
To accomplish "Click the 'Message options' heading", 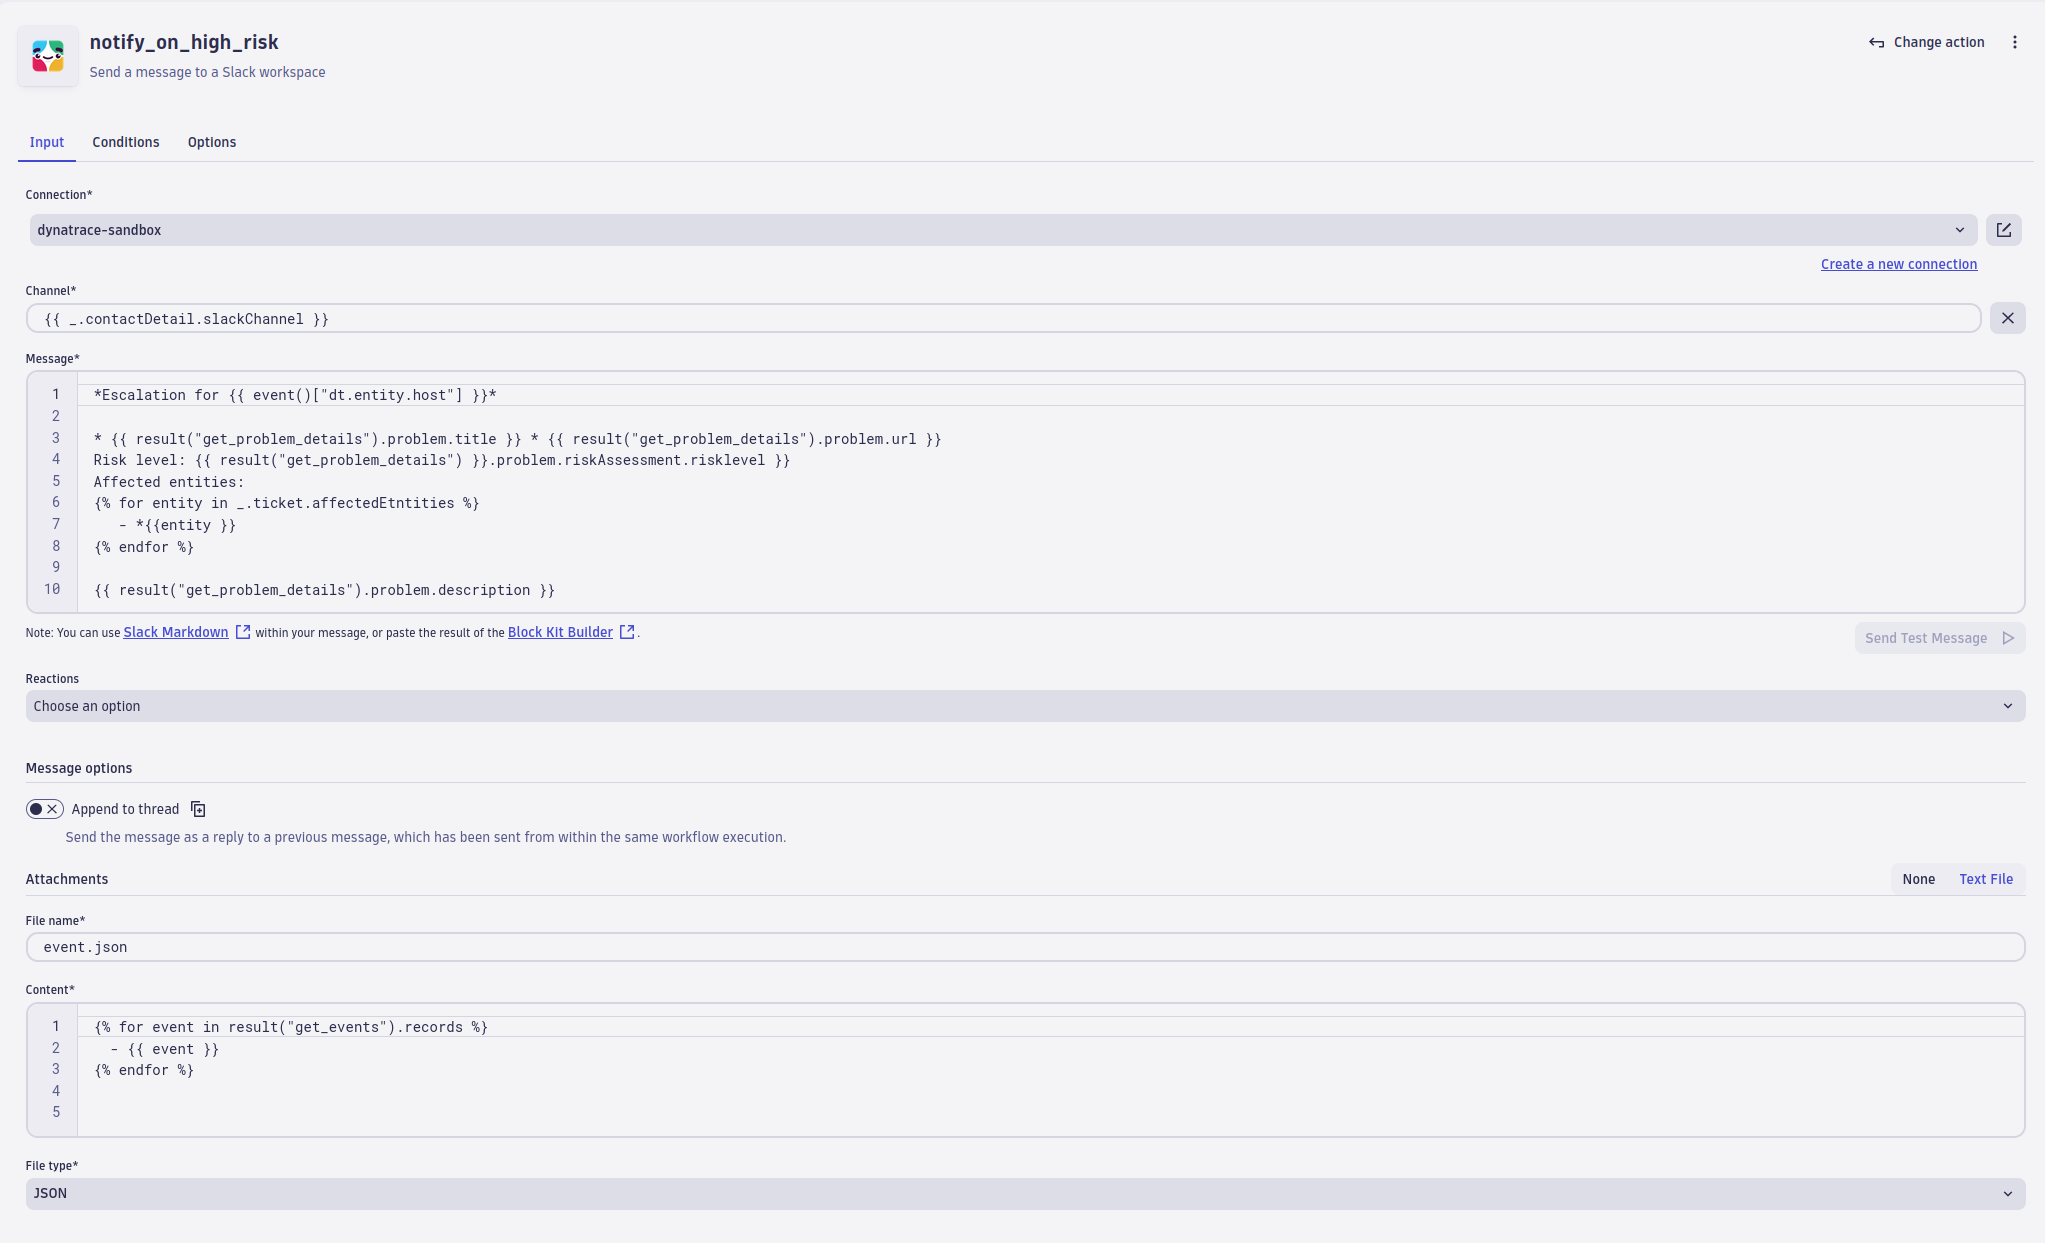I will coord(79,768).
